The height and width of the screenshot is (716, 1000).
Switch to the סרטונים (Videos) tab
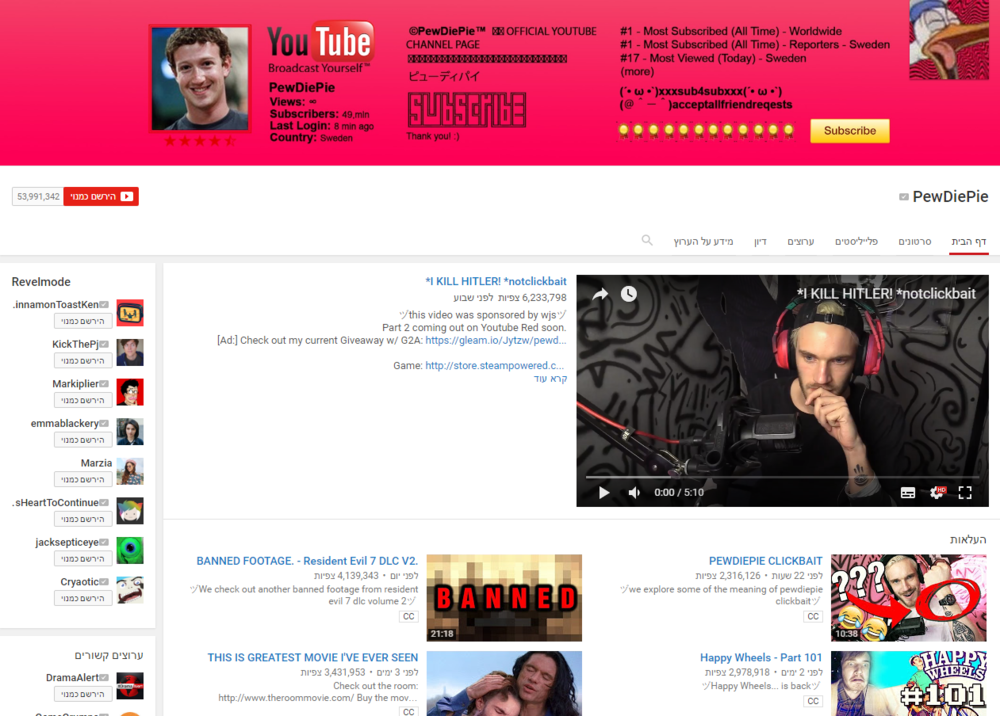tap(916, 240)
